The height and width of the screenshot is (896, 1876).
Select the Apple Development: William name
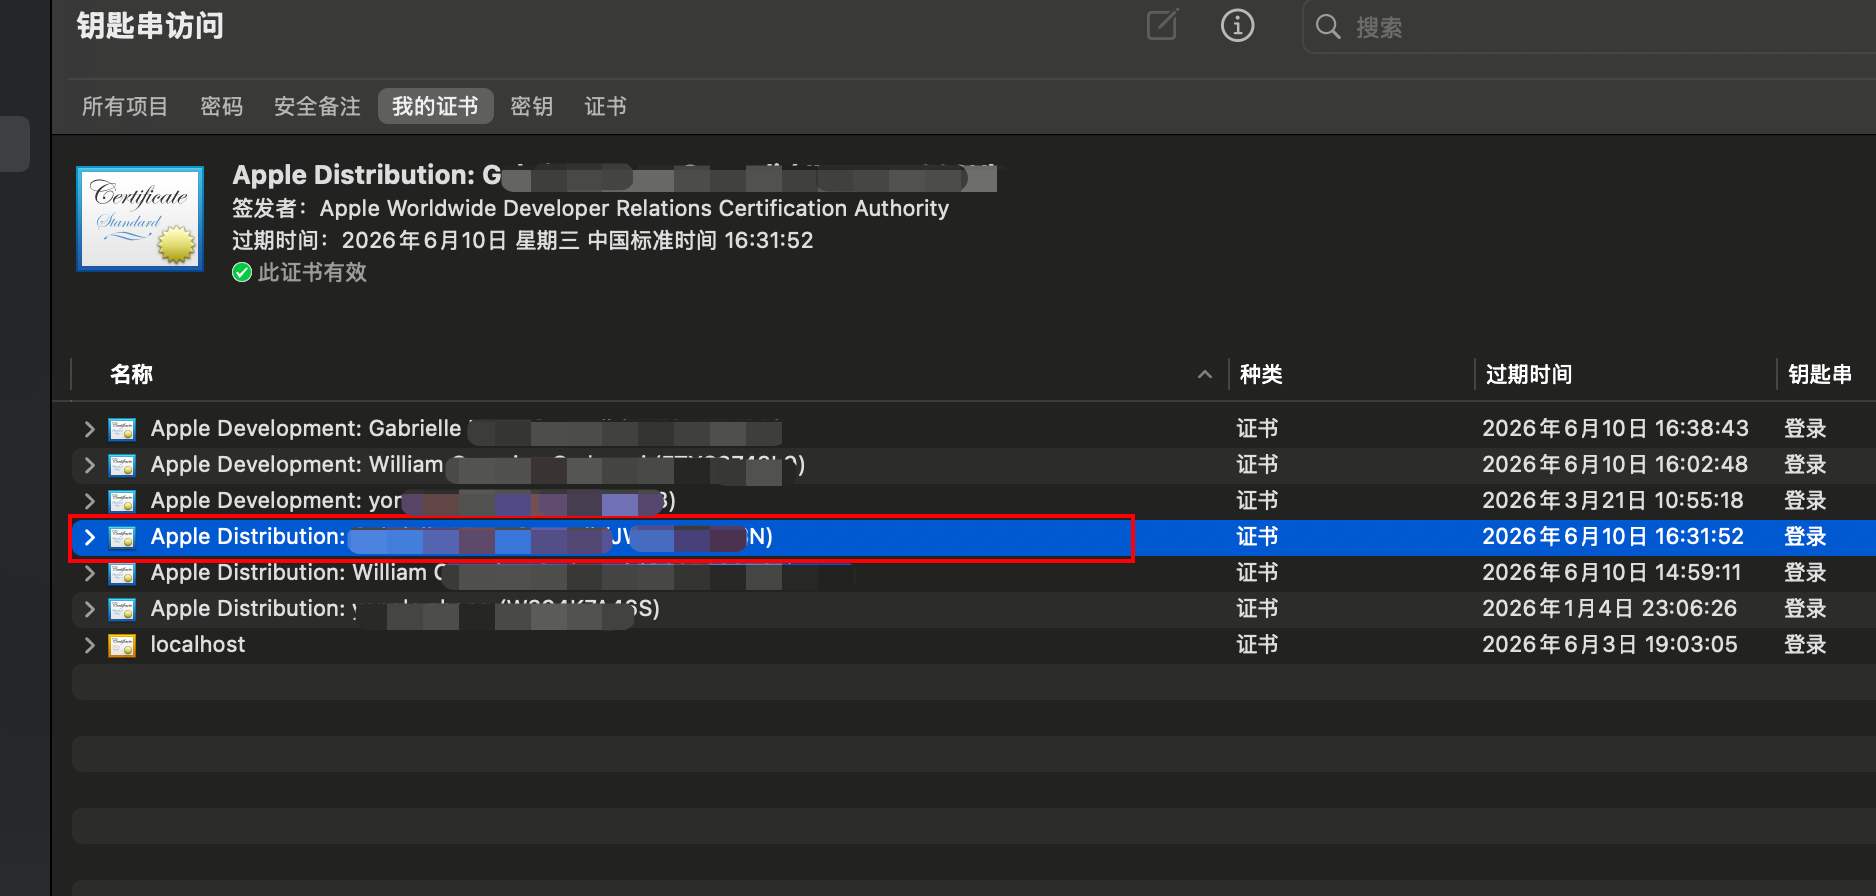[x=297, y=464]
